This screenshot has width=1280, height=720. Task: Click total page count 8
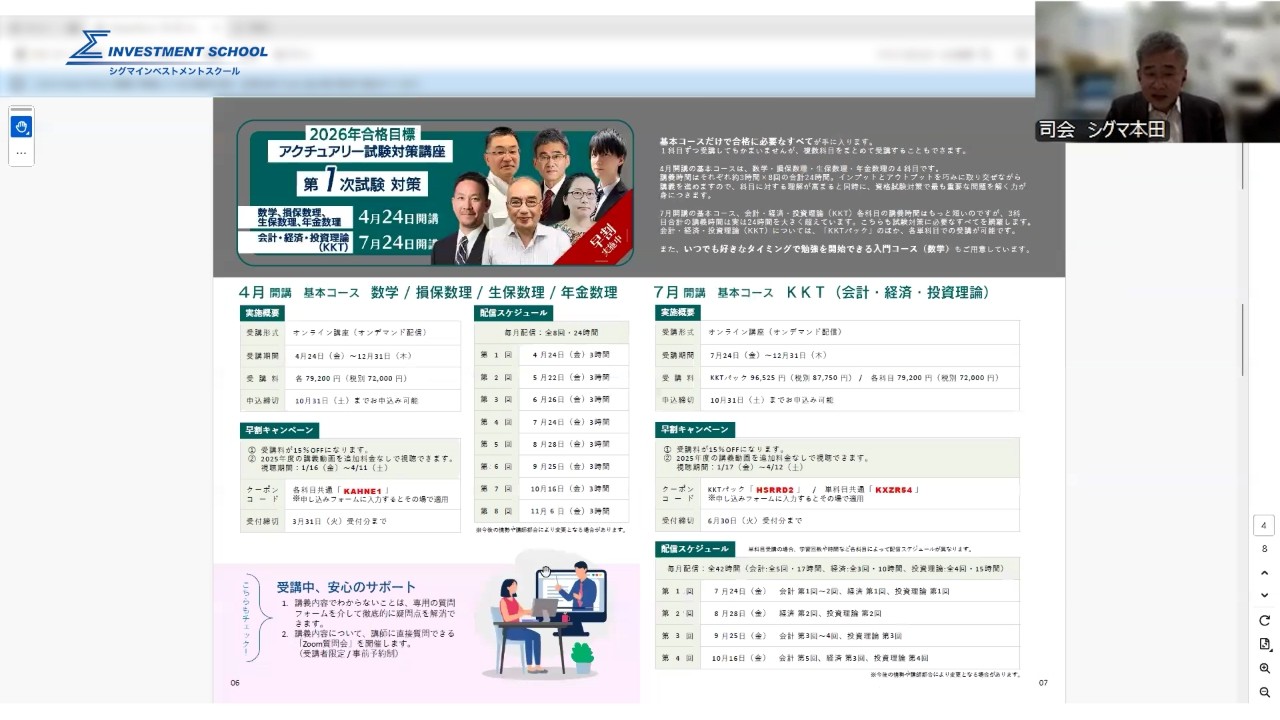coord(1264,548)
